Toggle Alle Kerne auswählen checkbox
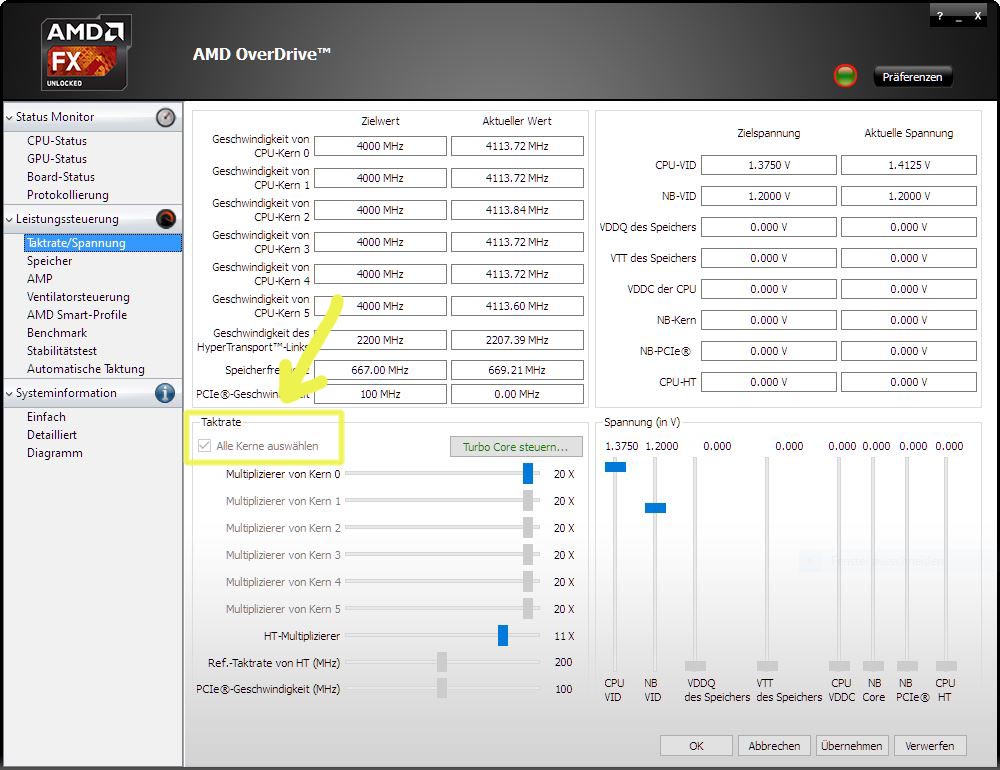Image resolution: width=1000 pixels, height=770 pixels. (x=205, y=446)
